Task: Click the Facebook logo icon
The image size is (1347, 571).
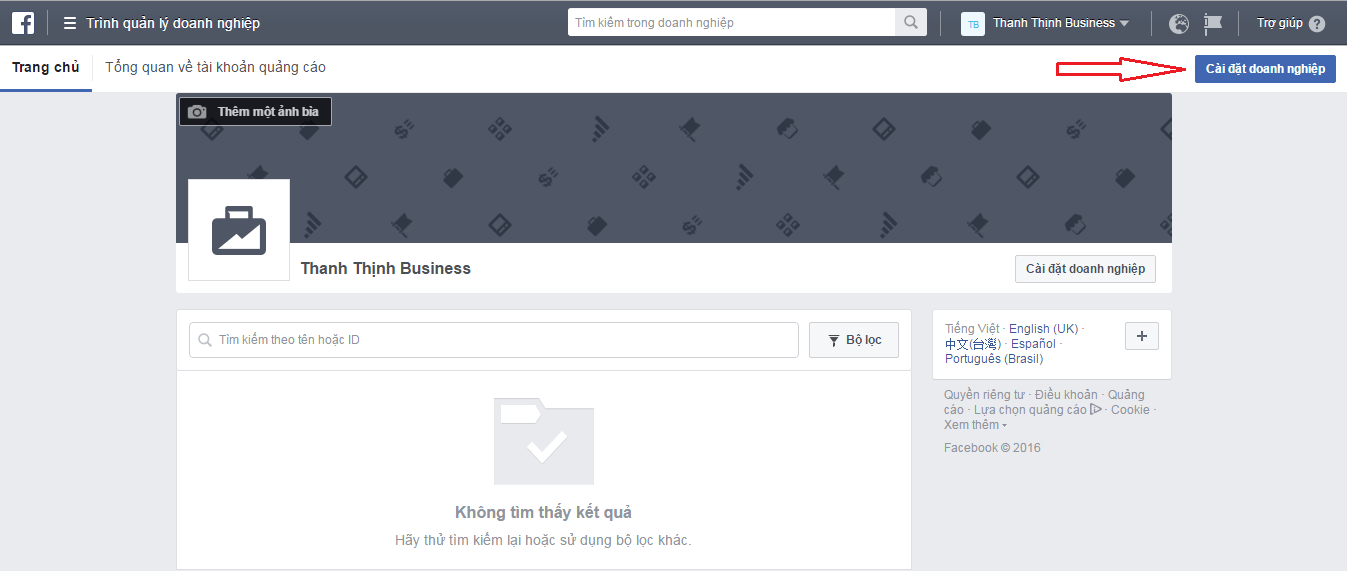Action: tap(23, 22)
